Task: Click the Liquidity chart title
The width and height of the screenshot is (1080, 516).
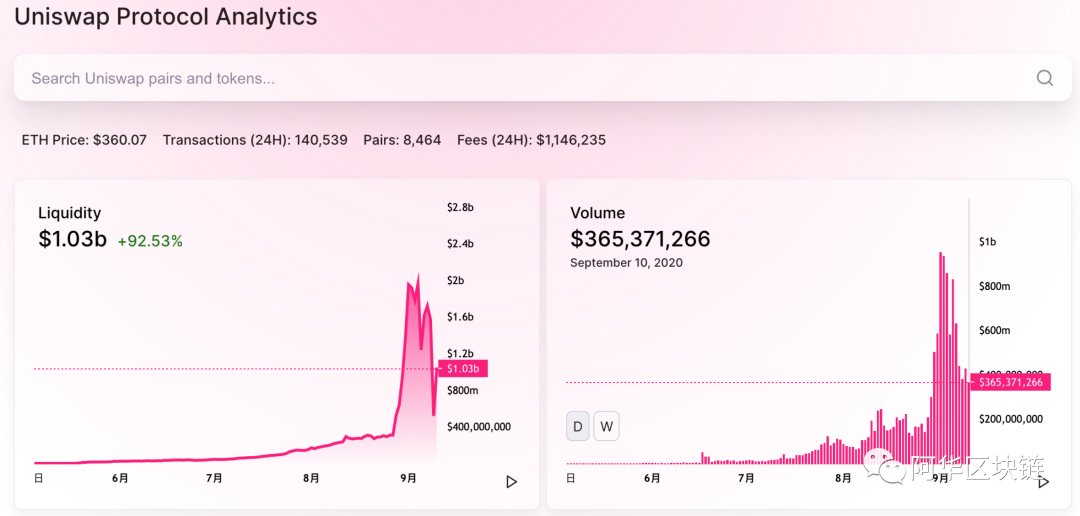Action: pos(70,213)
